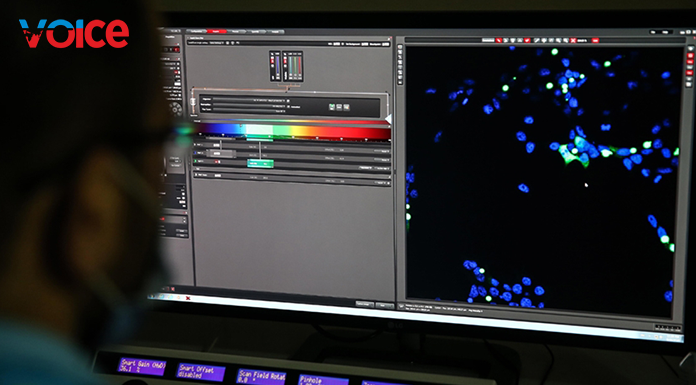
Task: Click the green square icon in beam path panel
Action: point(332,107)
